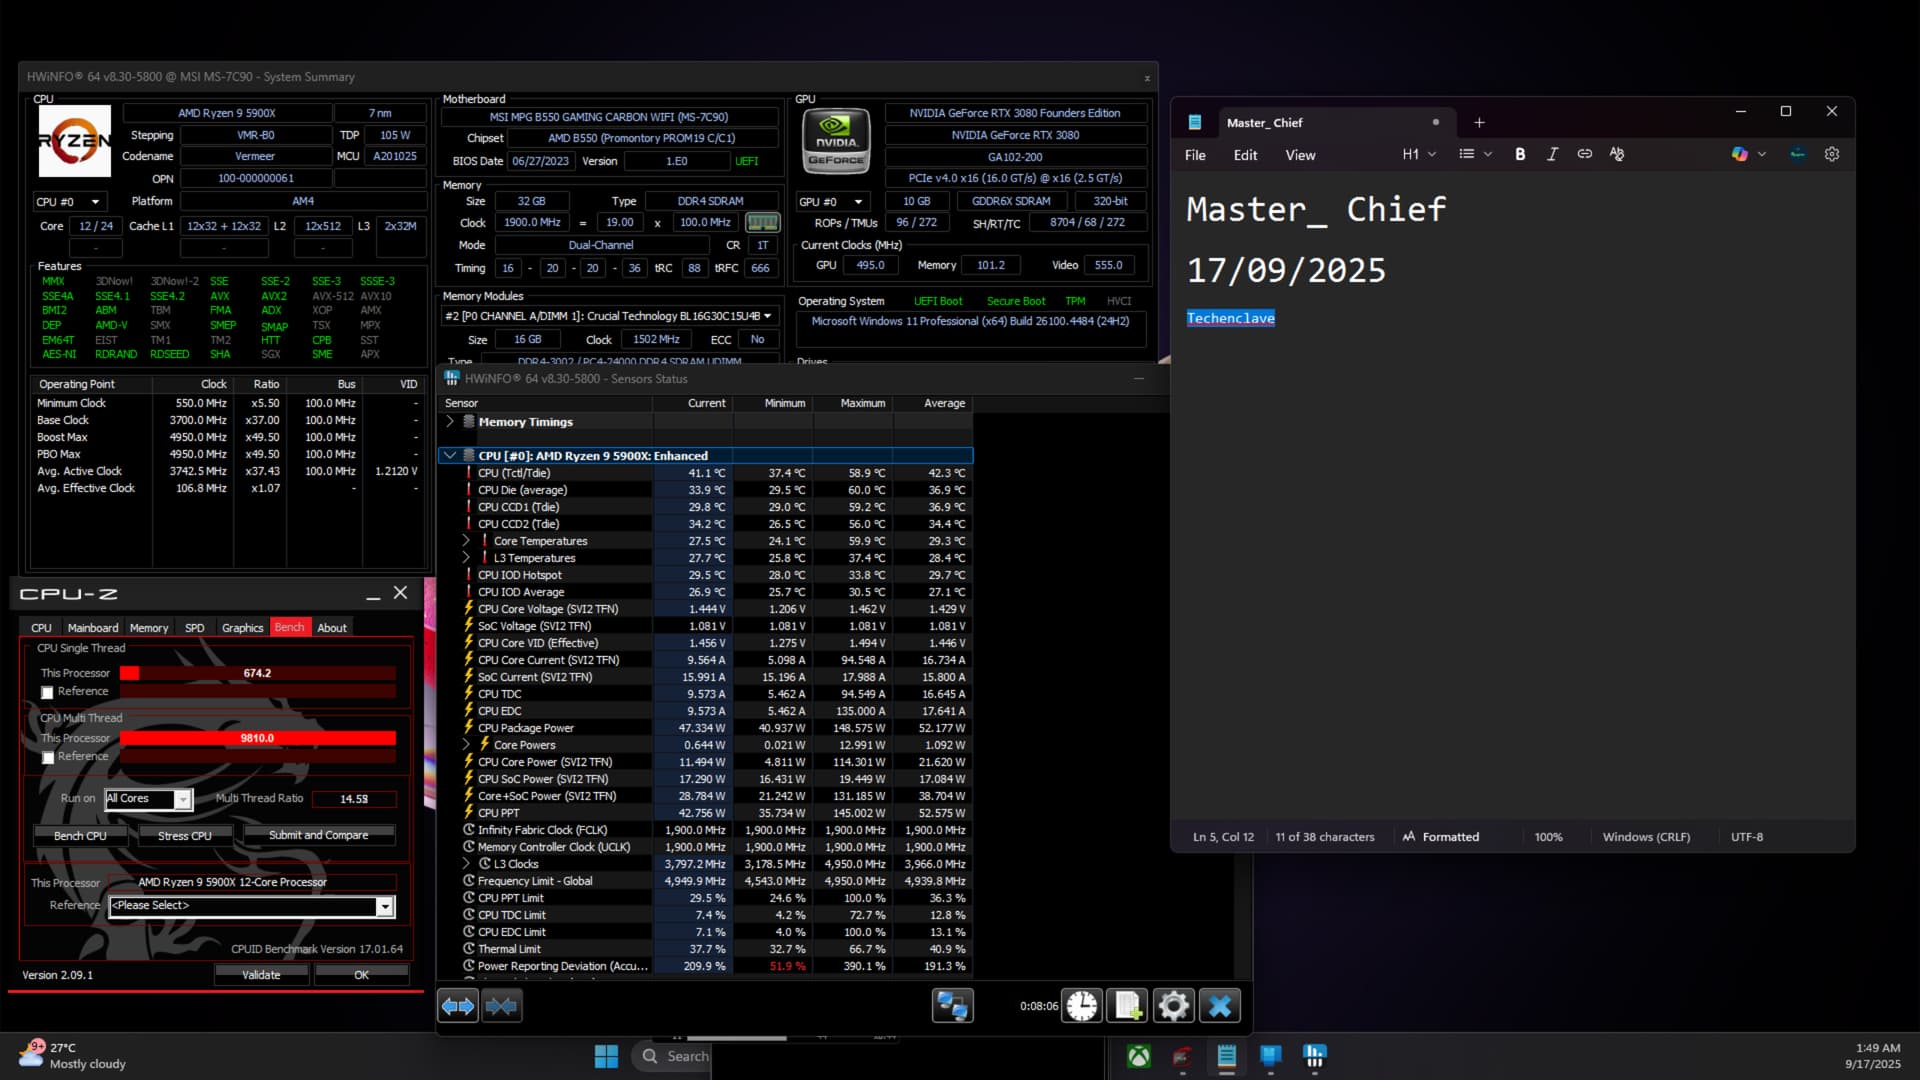
Task: Open list style dropdown in Notepad
Action: coord(1475,154)
